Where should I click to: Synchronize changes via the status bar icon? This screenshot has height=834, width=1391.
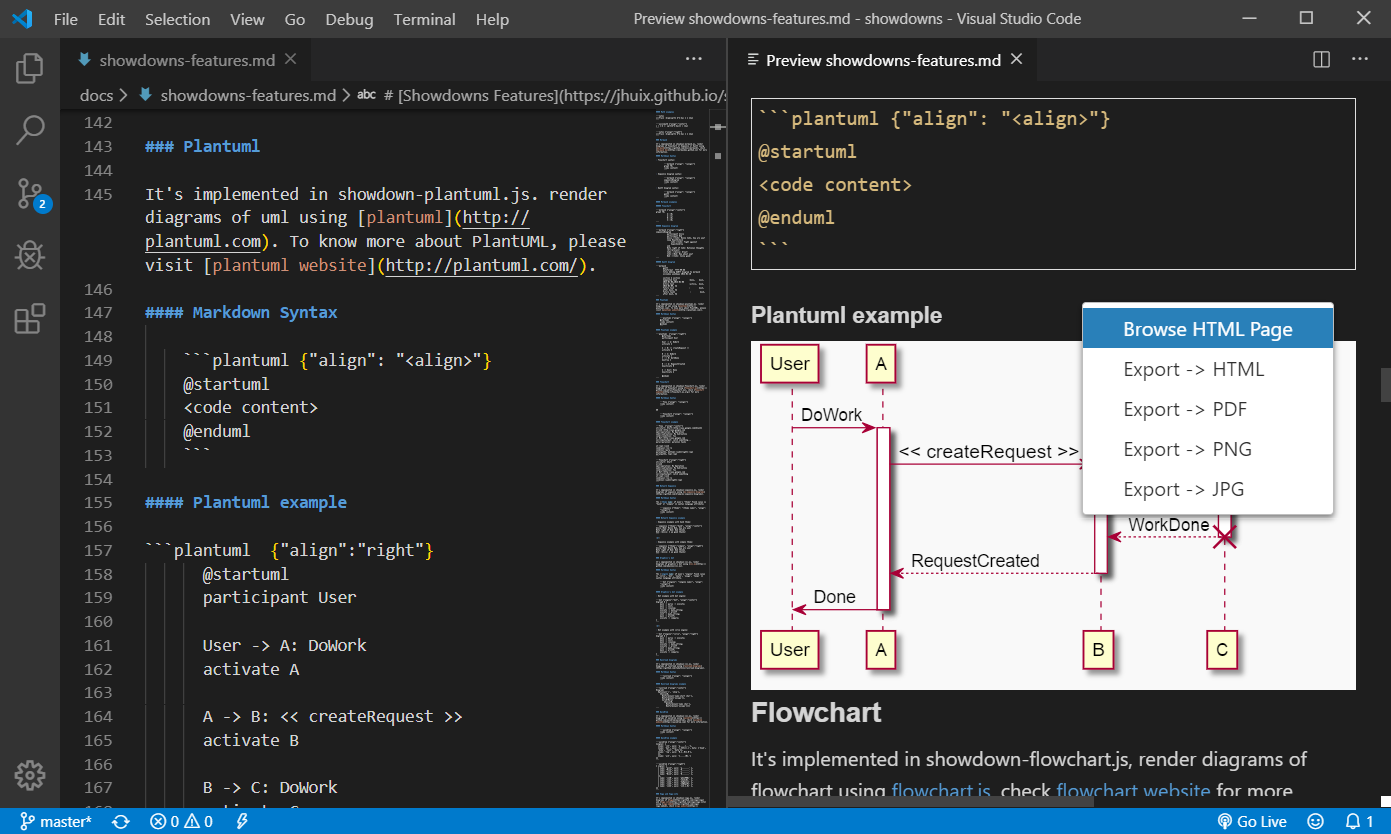point(120,821)
